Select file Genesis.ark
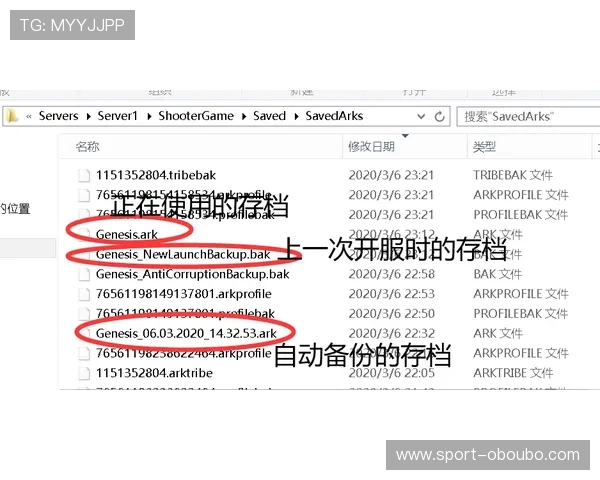Image resolution: width=600 pixels, height=480 pixels. pyautogui.click(x=127, y=234)
